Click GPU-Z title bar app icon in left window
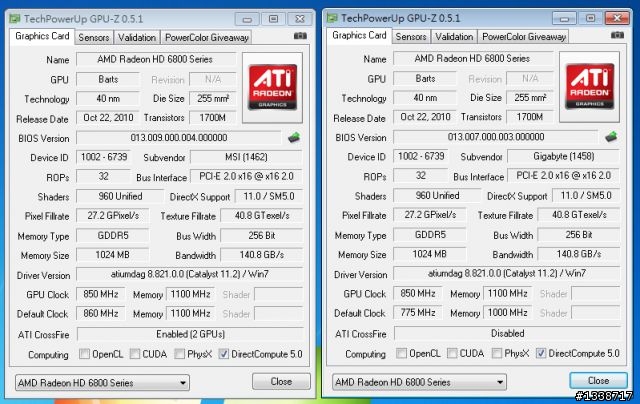The width and height of the screenshot is (640, 404). pyautogui.click(x=15, y=19)
